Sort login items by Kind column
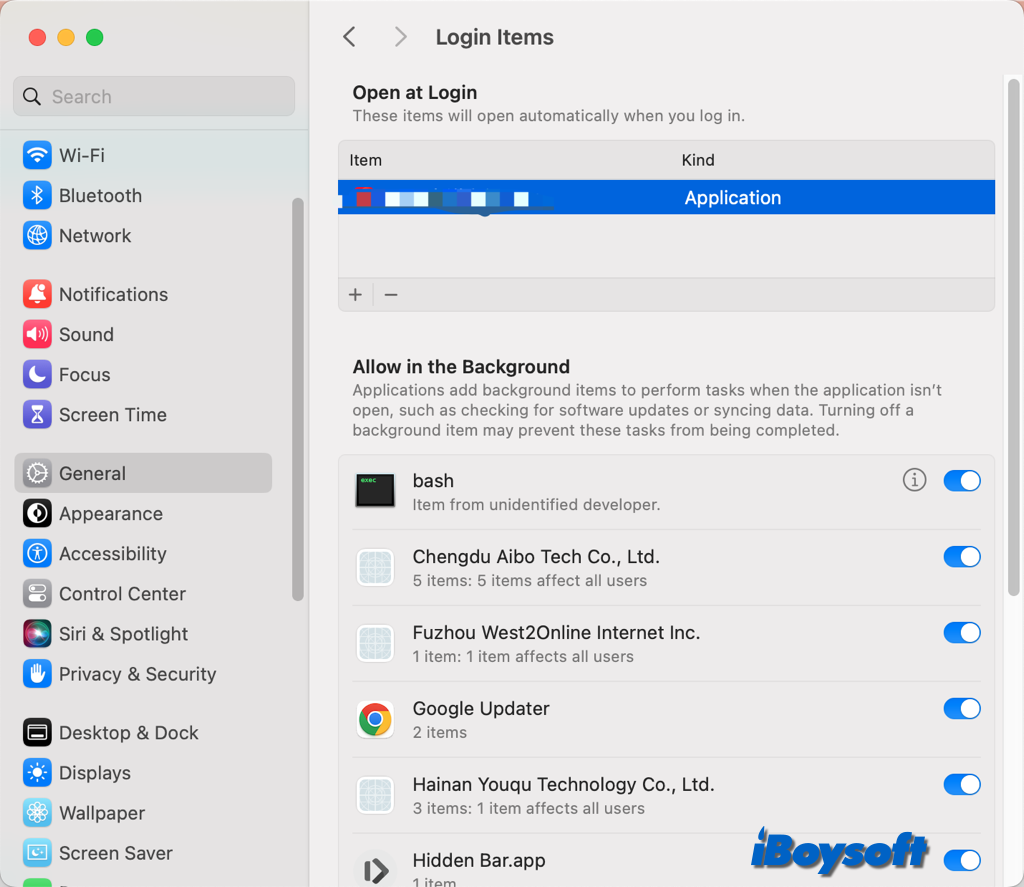 pyautogui.click(x=698, y=160)
